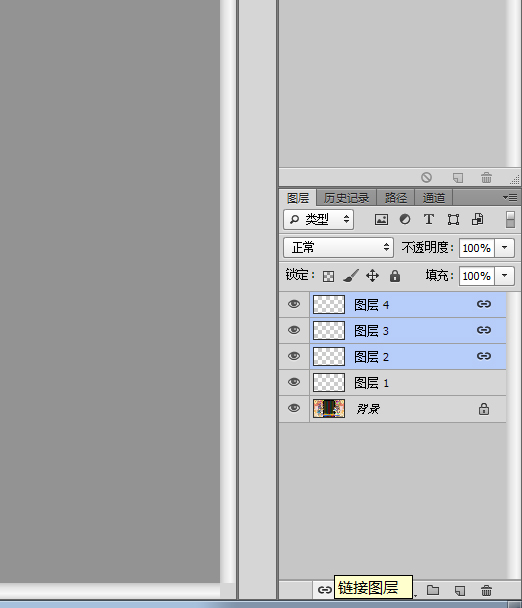522x608 pixels.
Task: Click the type layer filter icon
Action: tap(429, 219)
